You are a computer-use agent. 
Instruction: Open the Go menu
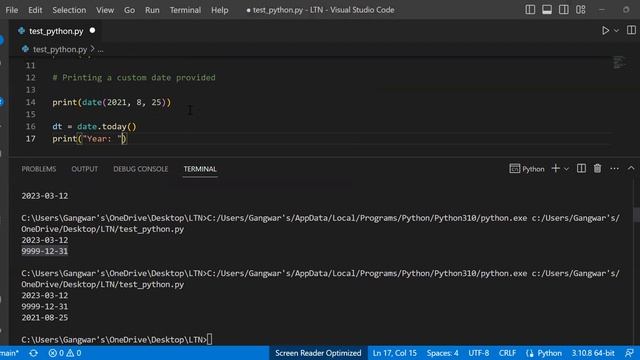click(129, 10)
